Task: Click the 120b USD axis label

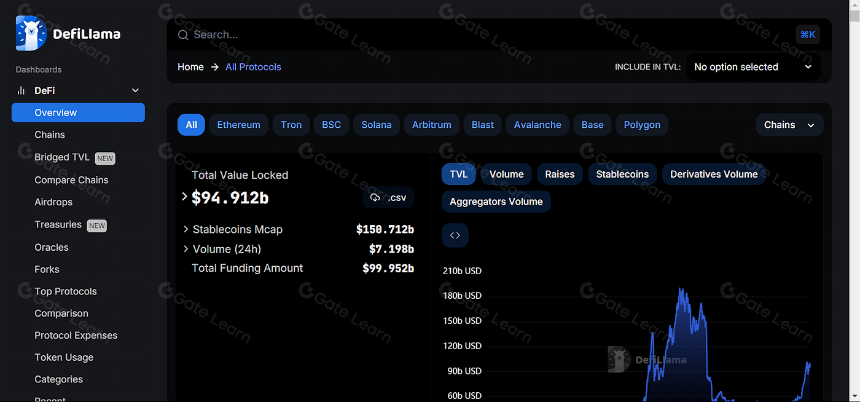Action: coord(462,346)
